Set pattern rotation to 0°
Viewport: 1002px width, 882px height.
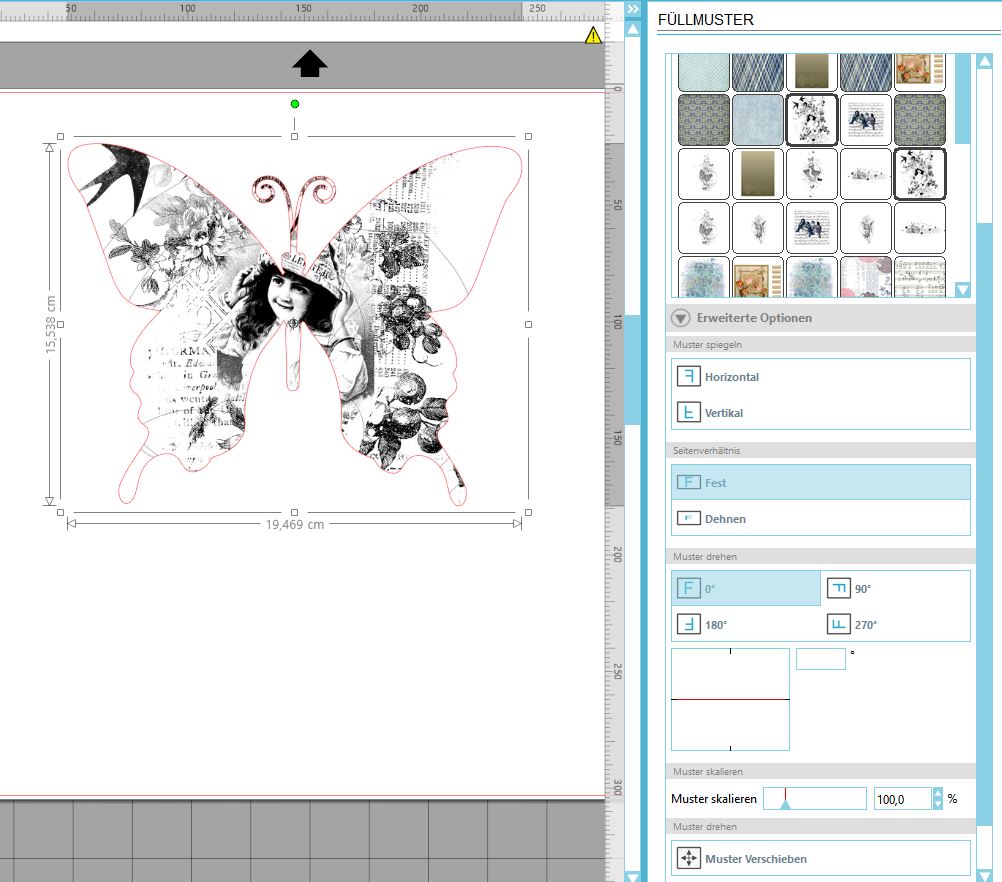[746, 588]
